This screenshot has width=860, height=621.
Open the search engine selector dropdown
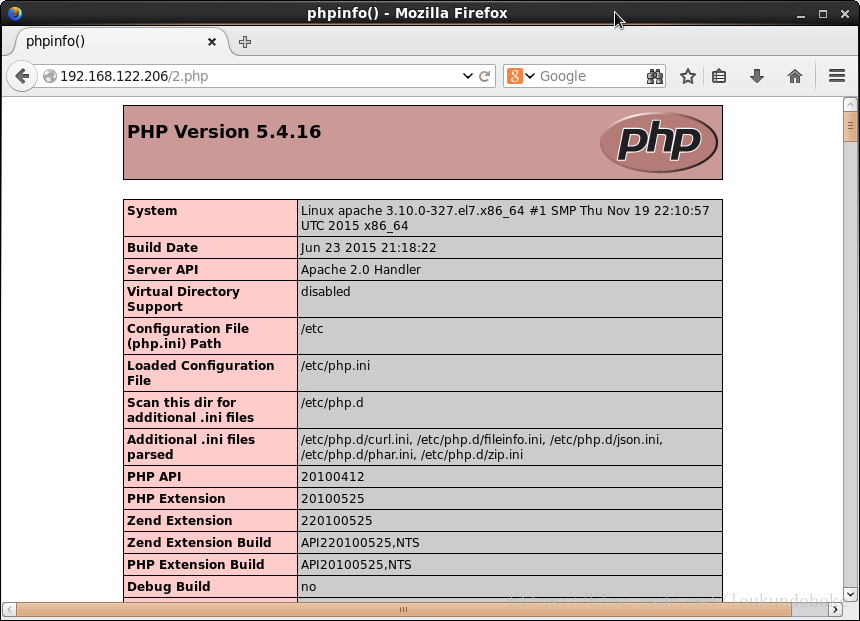pos(530,76)
